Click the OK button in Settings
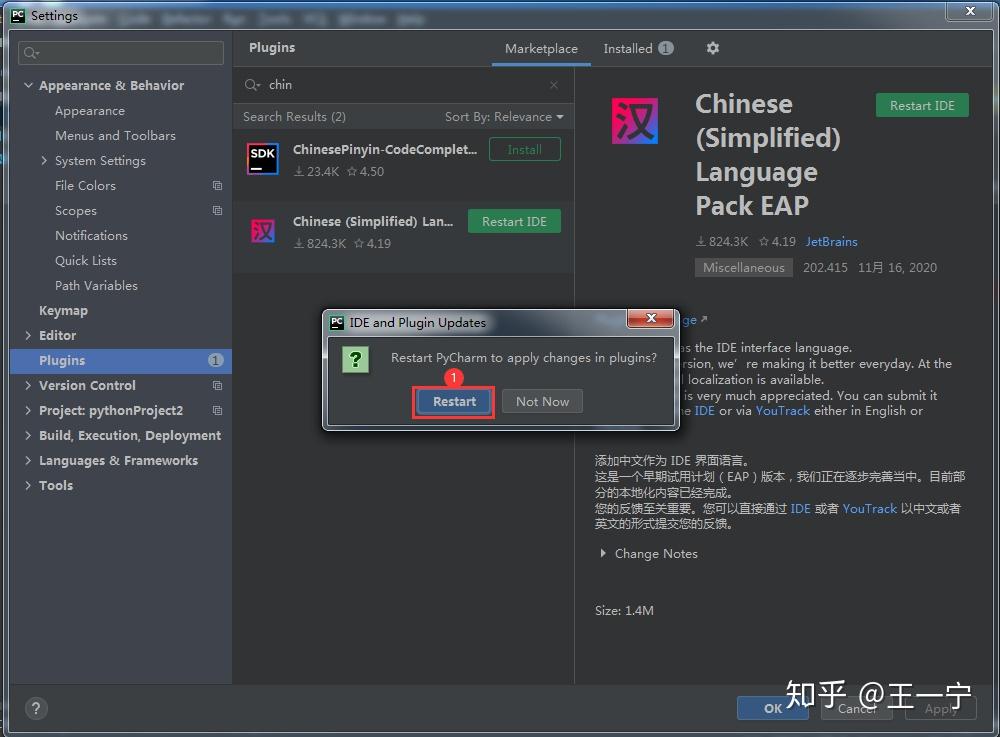The height and width of the screenshot is (737, 1000). click(x=773, y=708)
